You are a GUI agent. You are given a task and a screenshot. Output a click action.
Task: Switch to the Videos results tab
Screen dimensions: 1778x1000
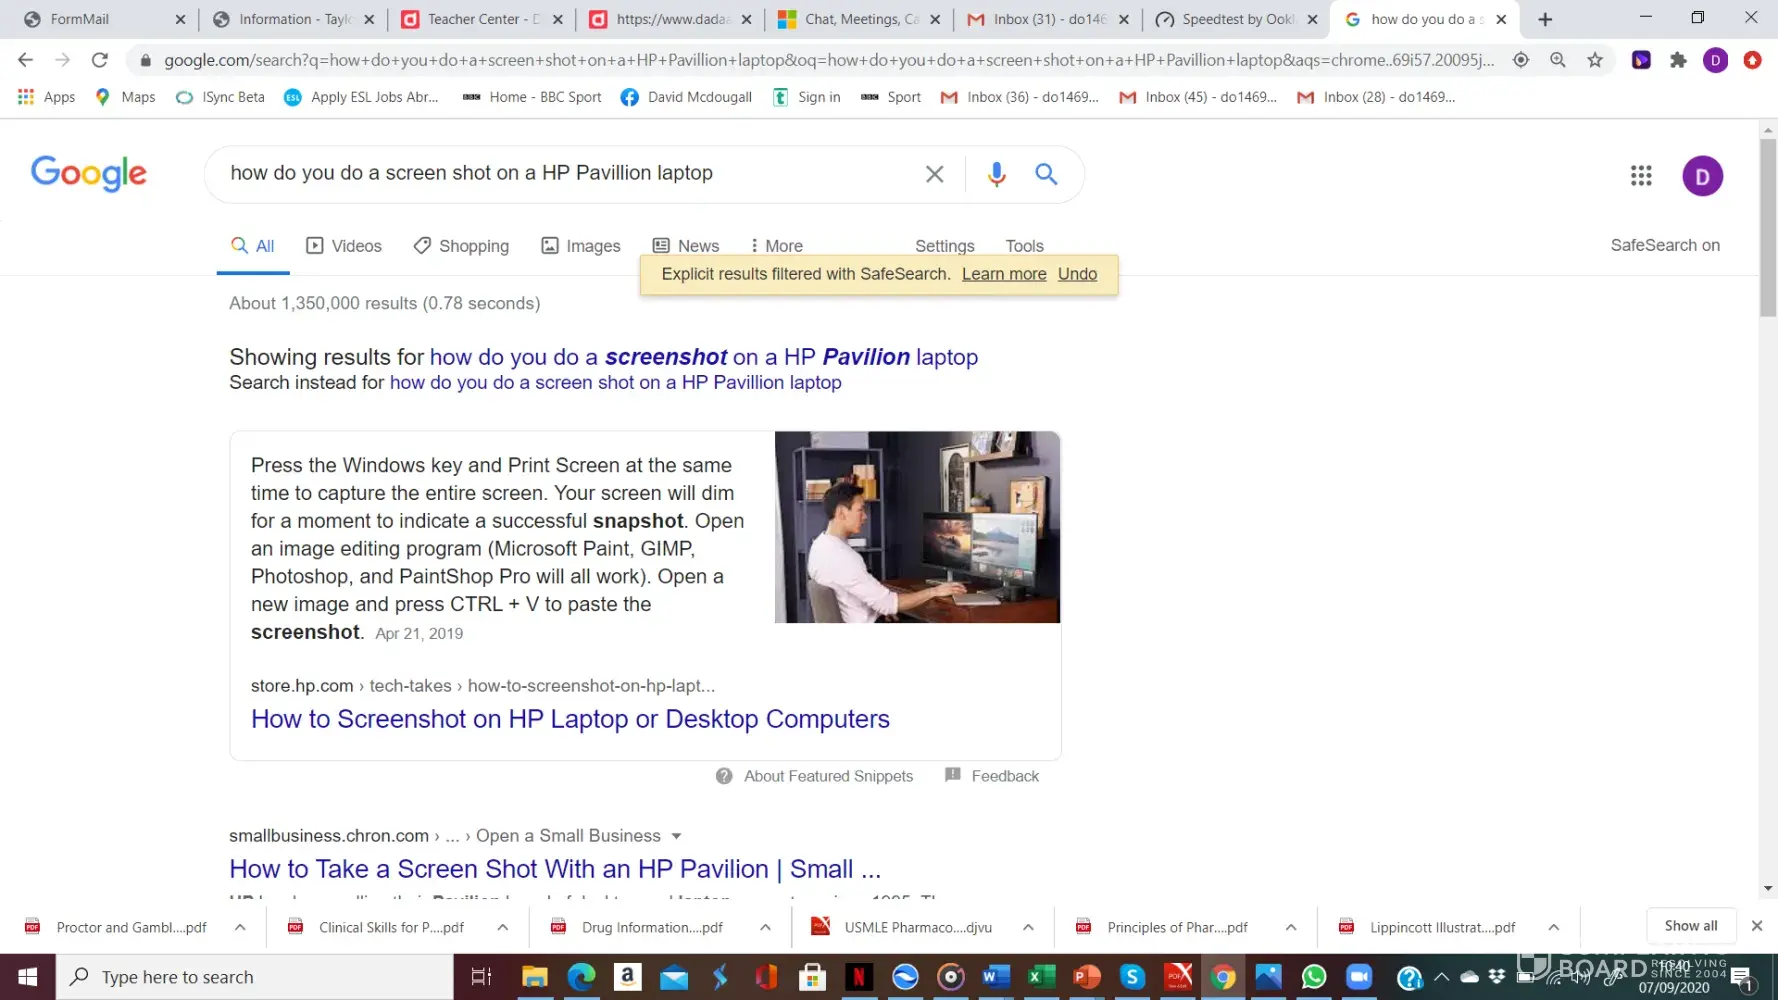[344, 246]
